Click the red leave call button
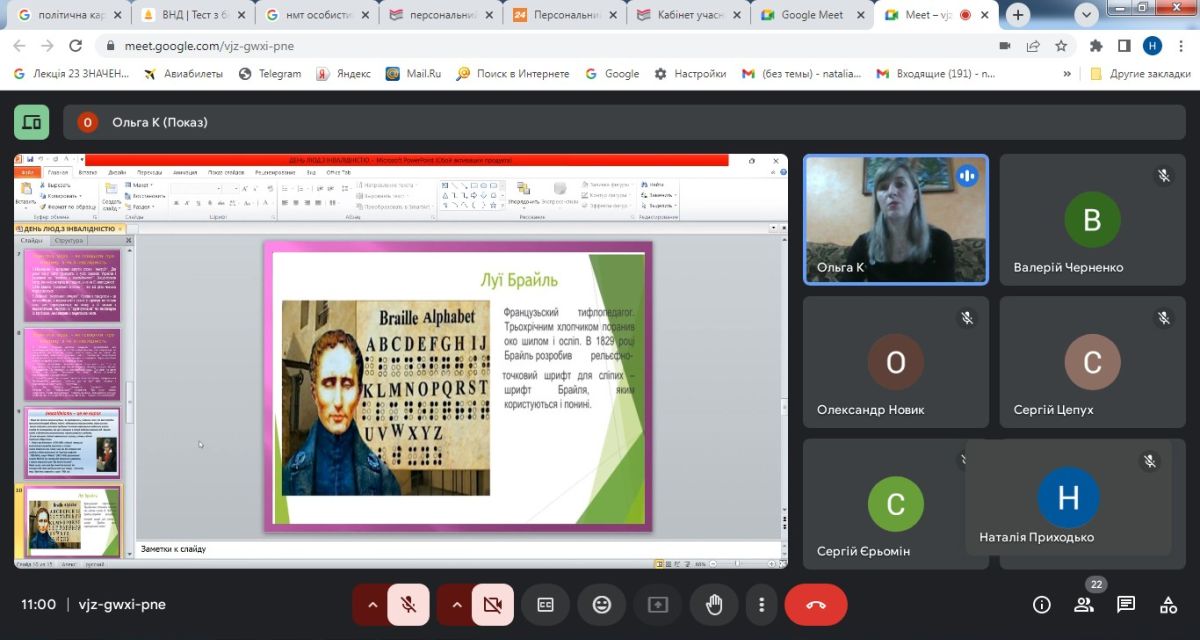This screenshot has width=1200, height=640. (815, 605)
